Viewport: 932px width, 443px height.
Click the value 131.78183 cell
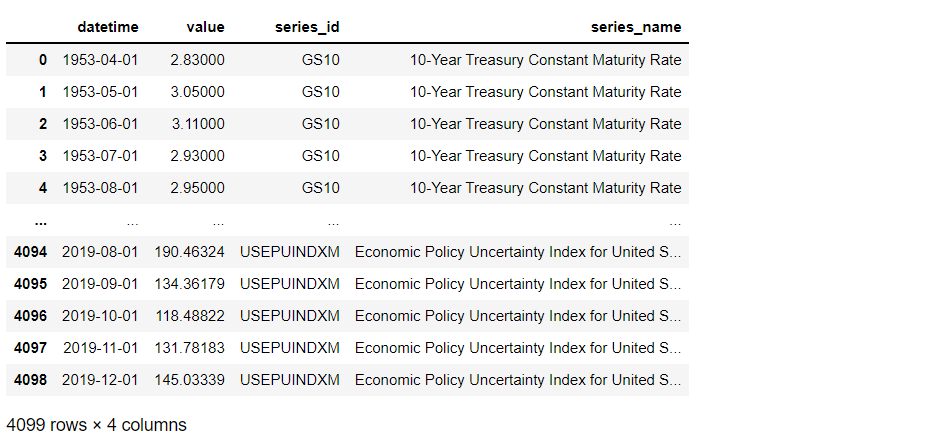click(189, 348)
